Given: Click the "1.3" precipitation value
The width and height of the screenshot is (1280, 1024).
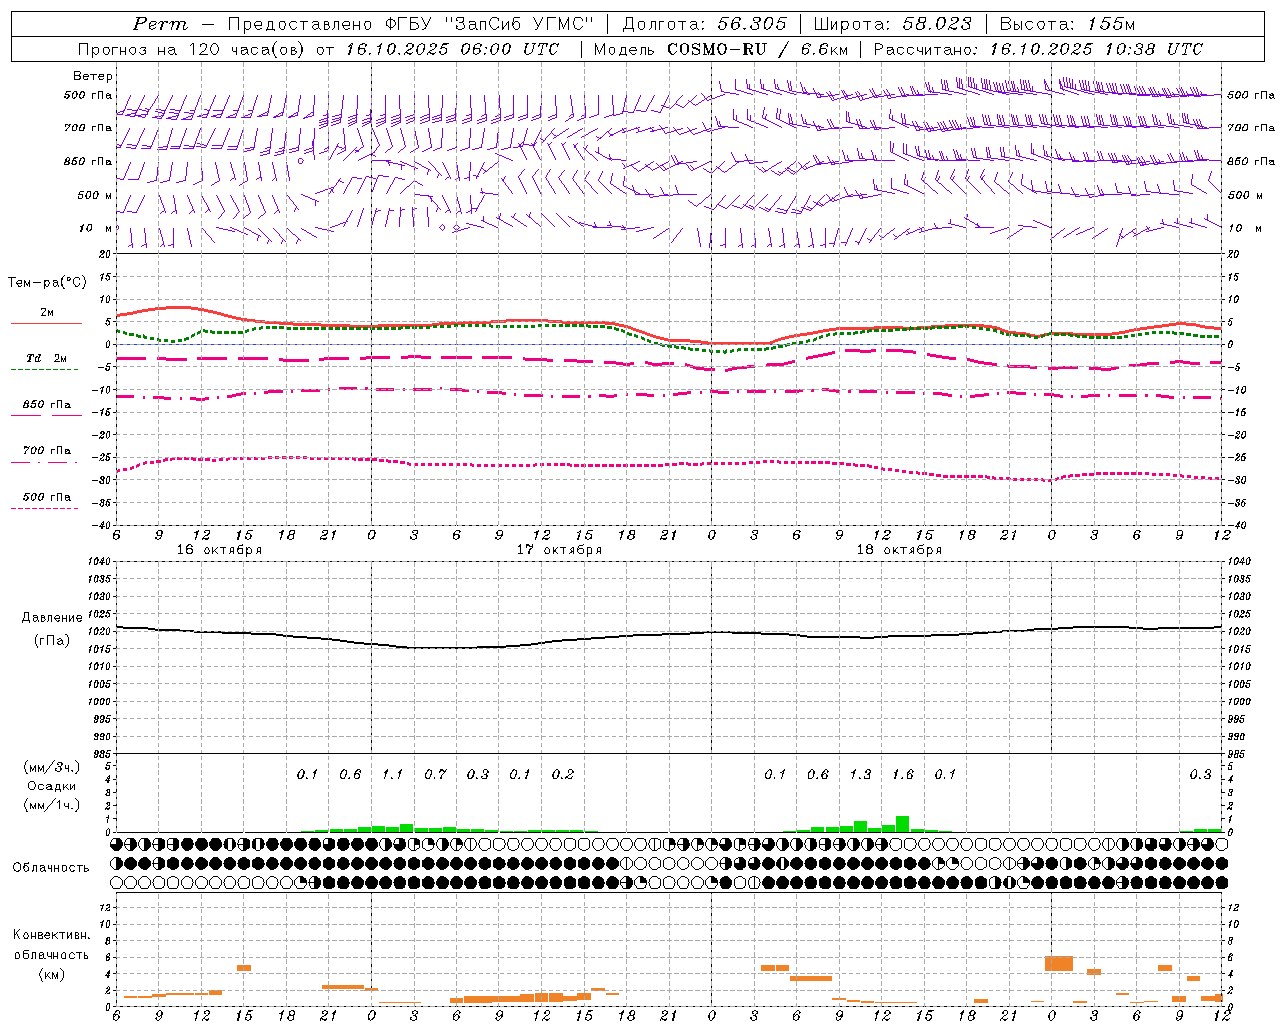Looking at the screenshot, I should pyautogui.click(x=860, y=774).
